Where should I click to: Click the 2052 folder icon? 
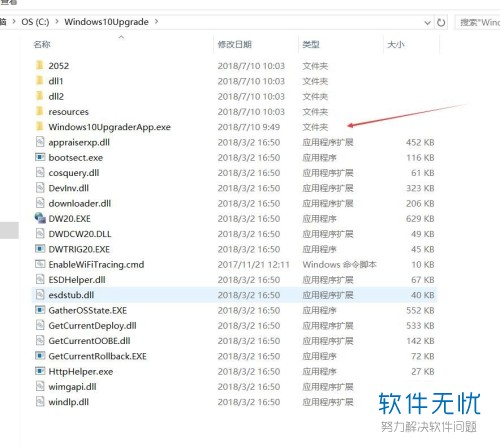coord(40,65)
